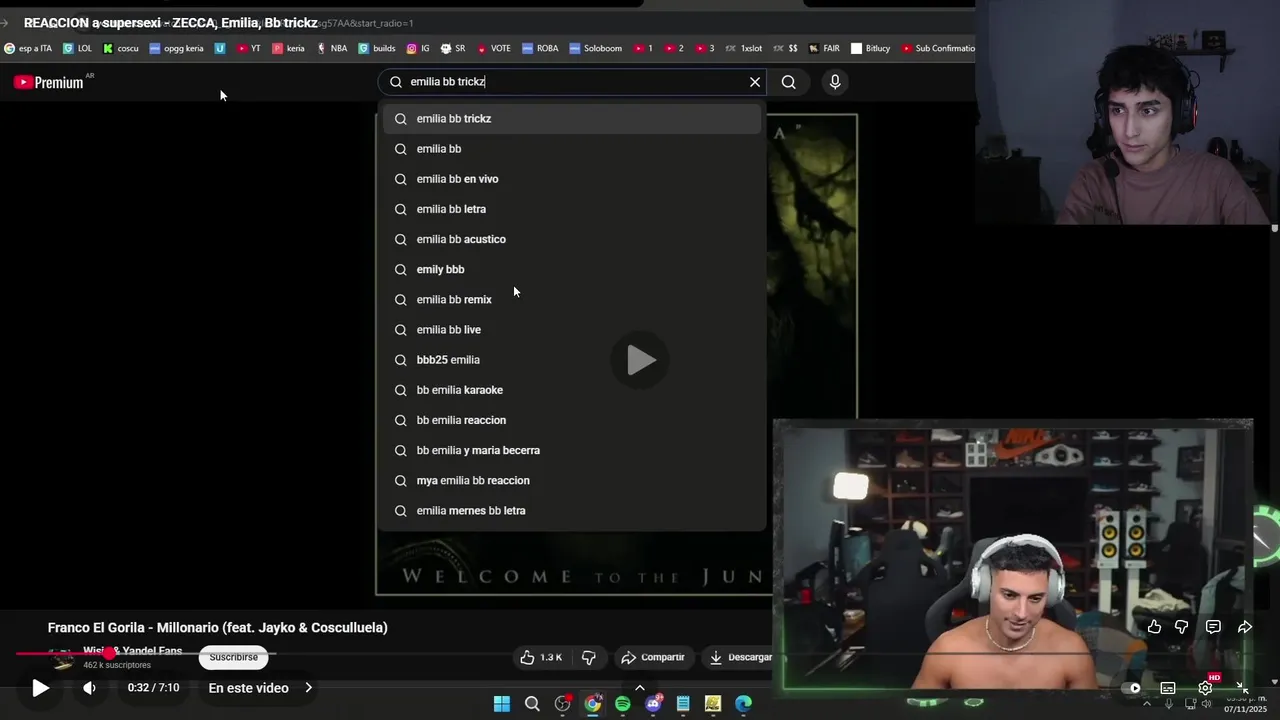Open the VOTE bookmark
Screen dimensions: 1280x720
494,48
